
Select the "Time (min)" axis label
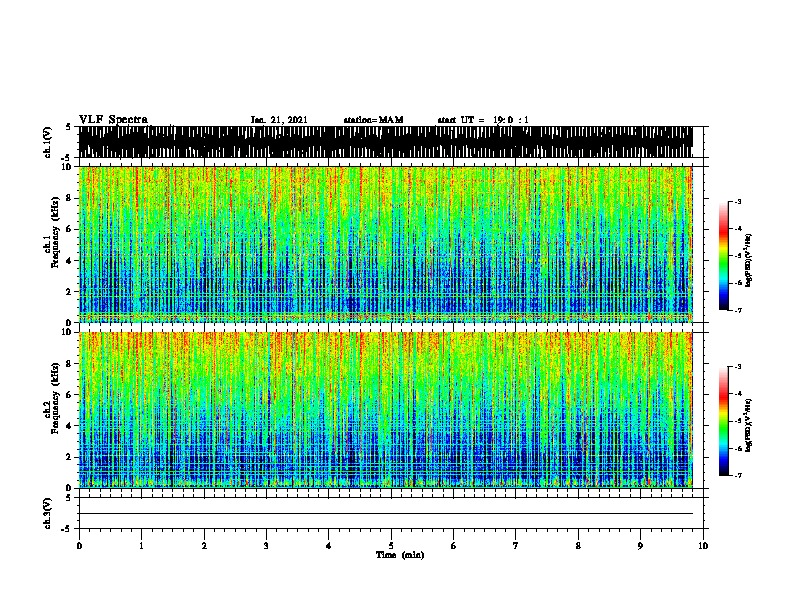tap(400, 555)
